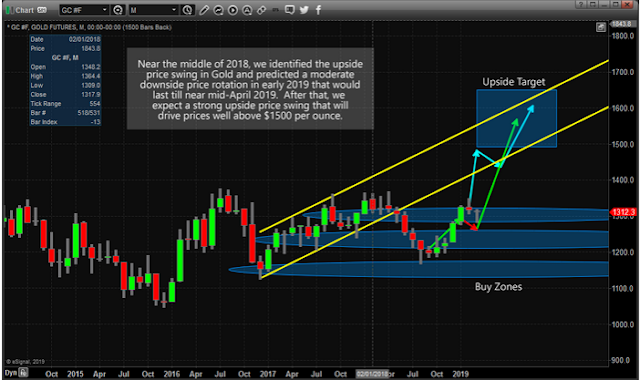Click the small grayed icon before the chat icon
This screenshot has height=380, width=640.
(x=276, y=10)
